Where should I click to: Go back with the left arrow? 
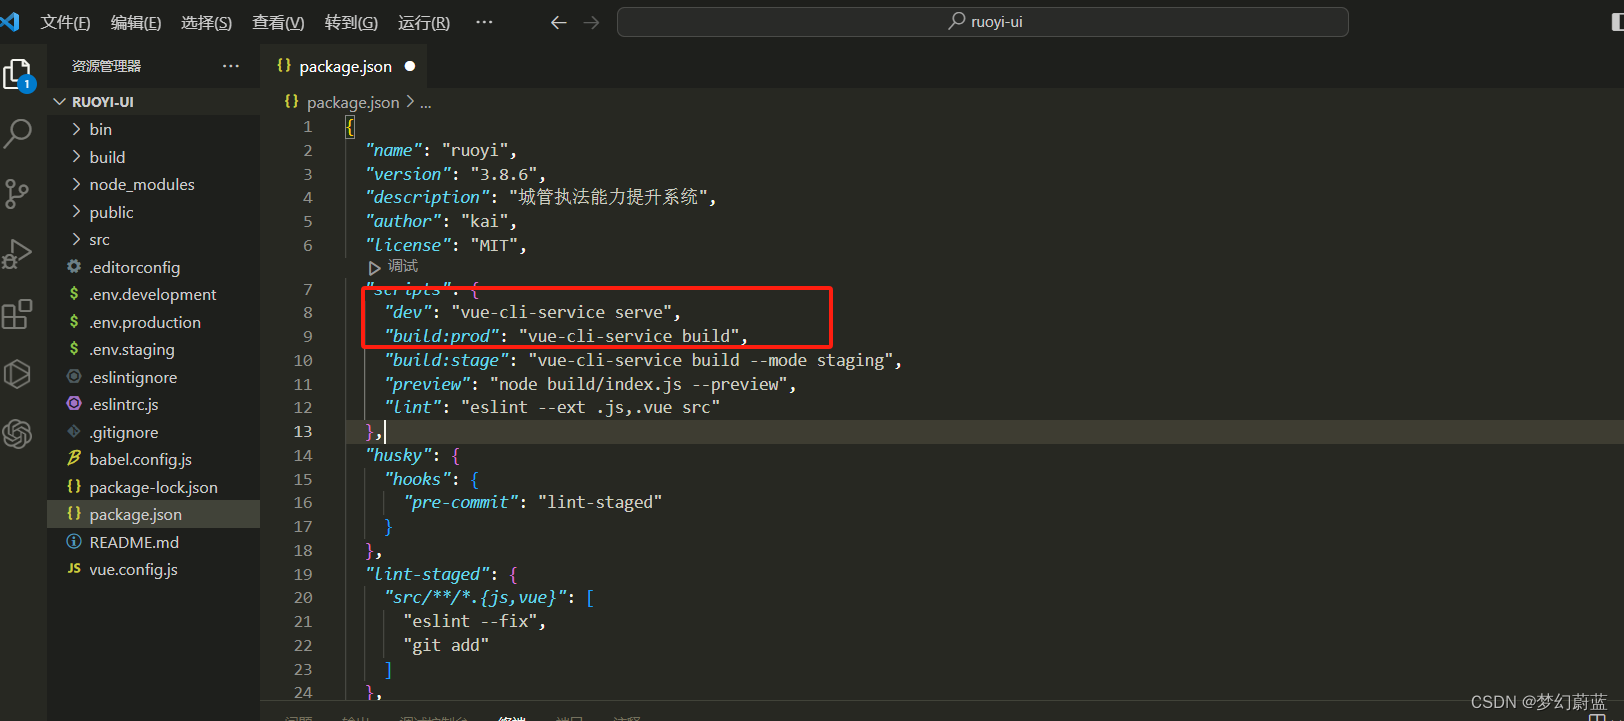(558, 22)
